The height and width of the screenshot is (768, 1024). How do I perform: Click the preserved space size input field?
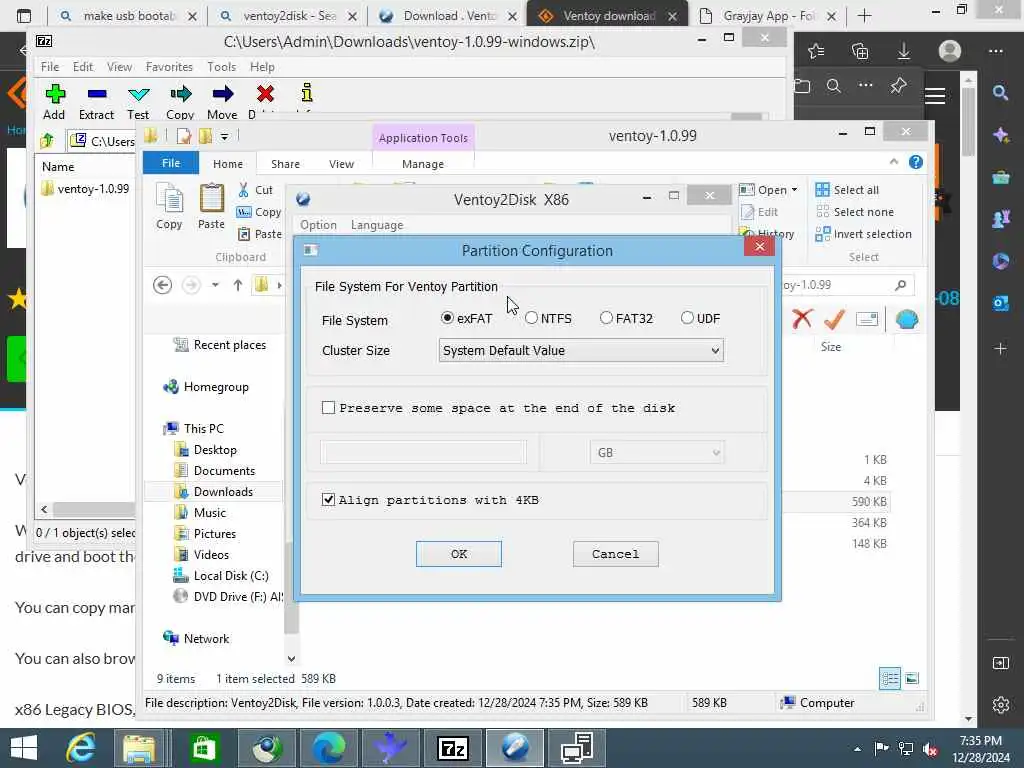[423, 453]
